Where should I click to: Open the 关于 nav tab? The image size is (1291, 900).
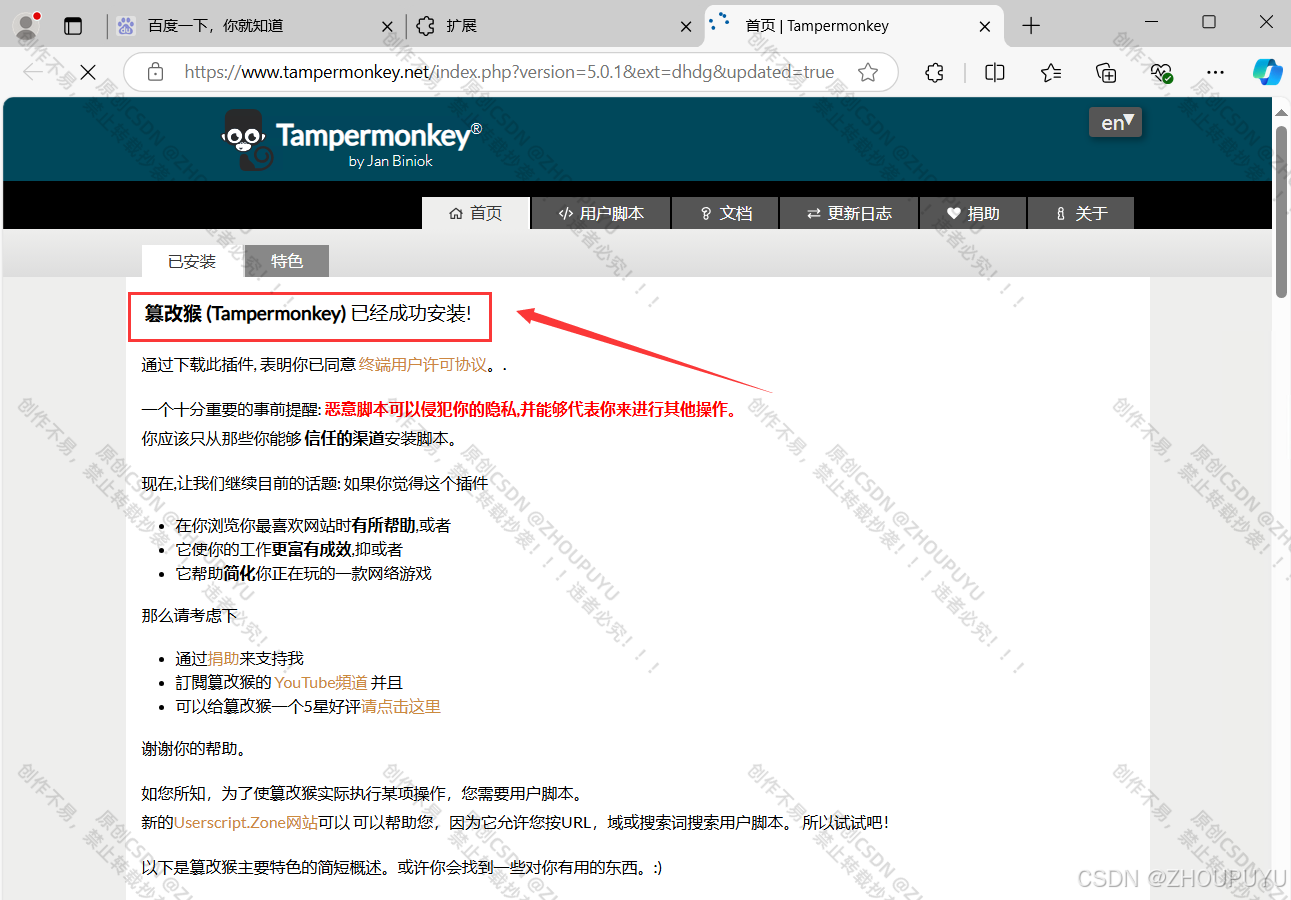1081,213
